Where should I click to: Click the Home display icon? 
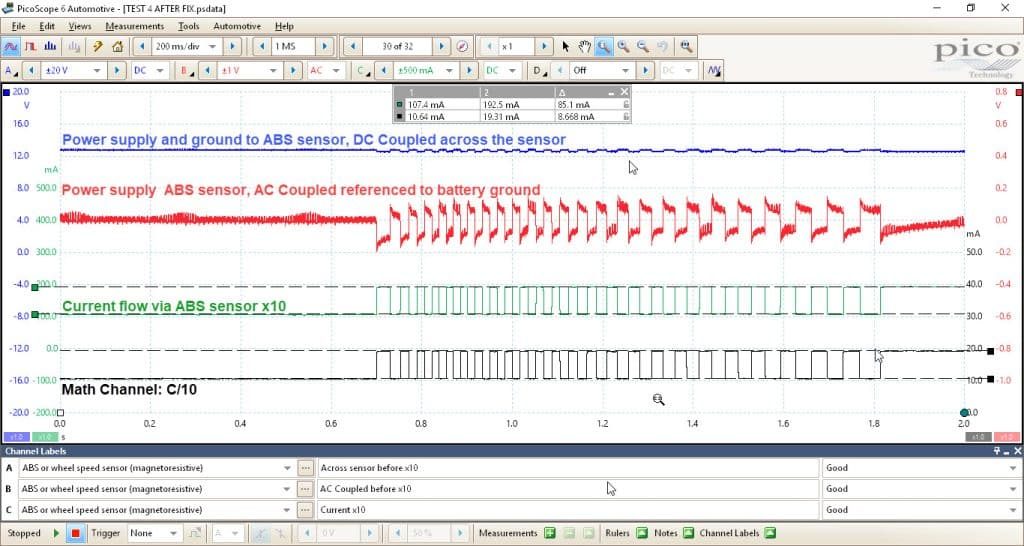[118, 47]
